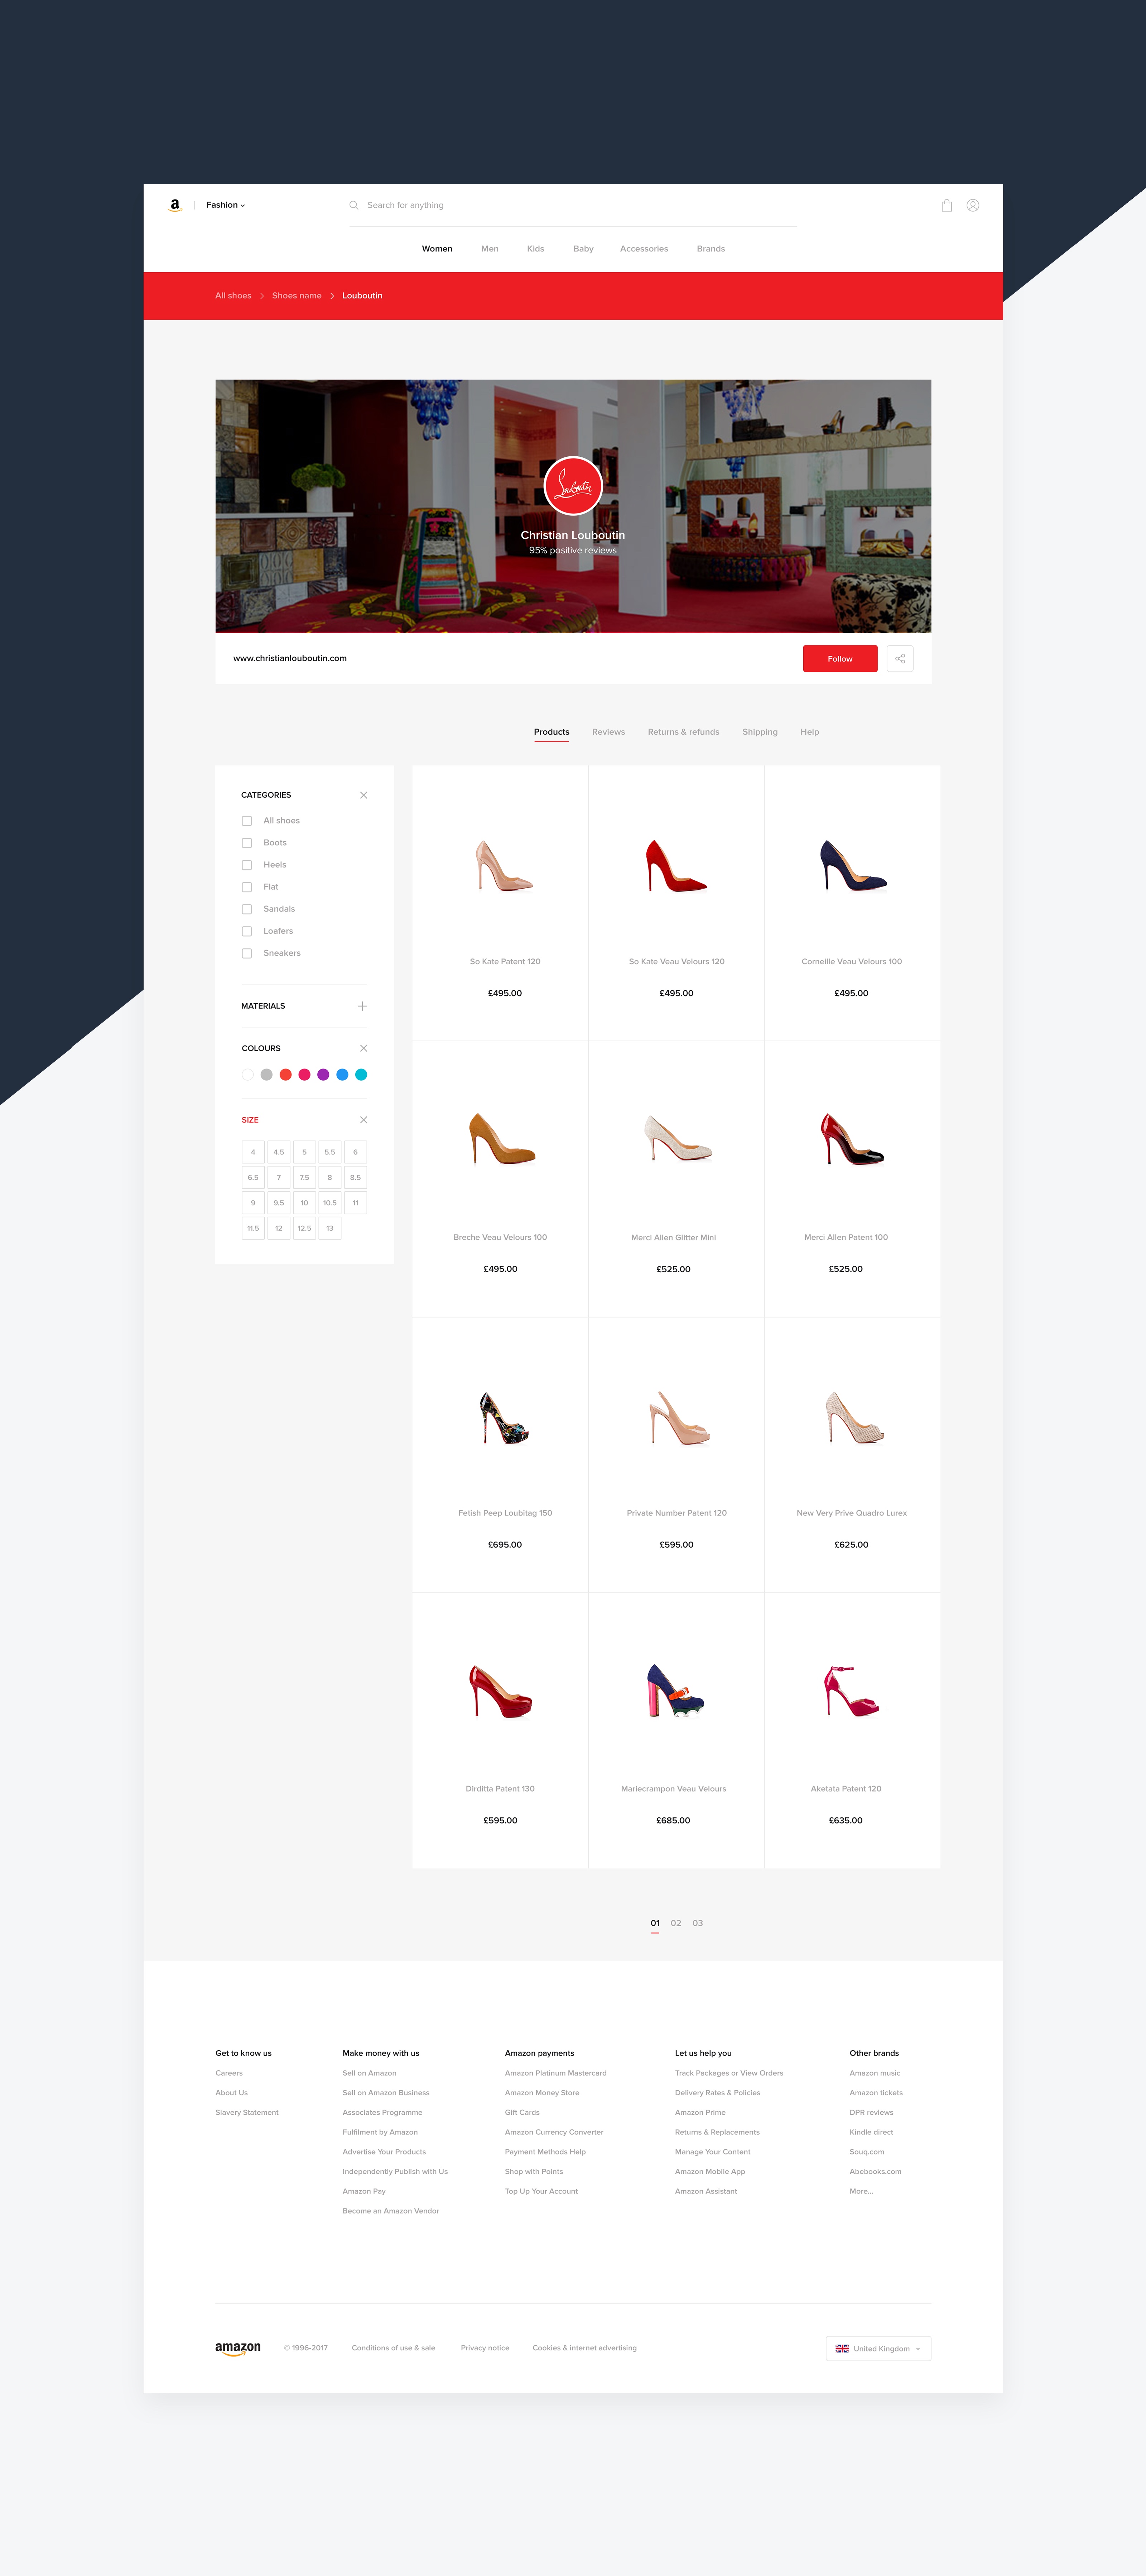Viewport: 1146px width, 2576px height.
Task: Switch to the Shipping tab
Action: [x=760, y=732]
